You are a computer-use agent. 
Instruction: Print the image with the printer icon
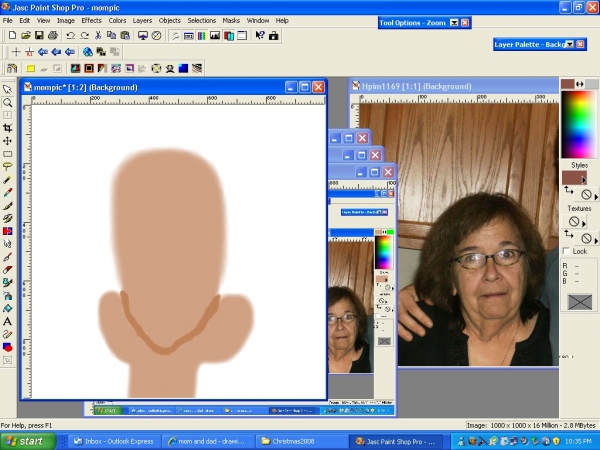pyautogui.click(x=52, y=36)
